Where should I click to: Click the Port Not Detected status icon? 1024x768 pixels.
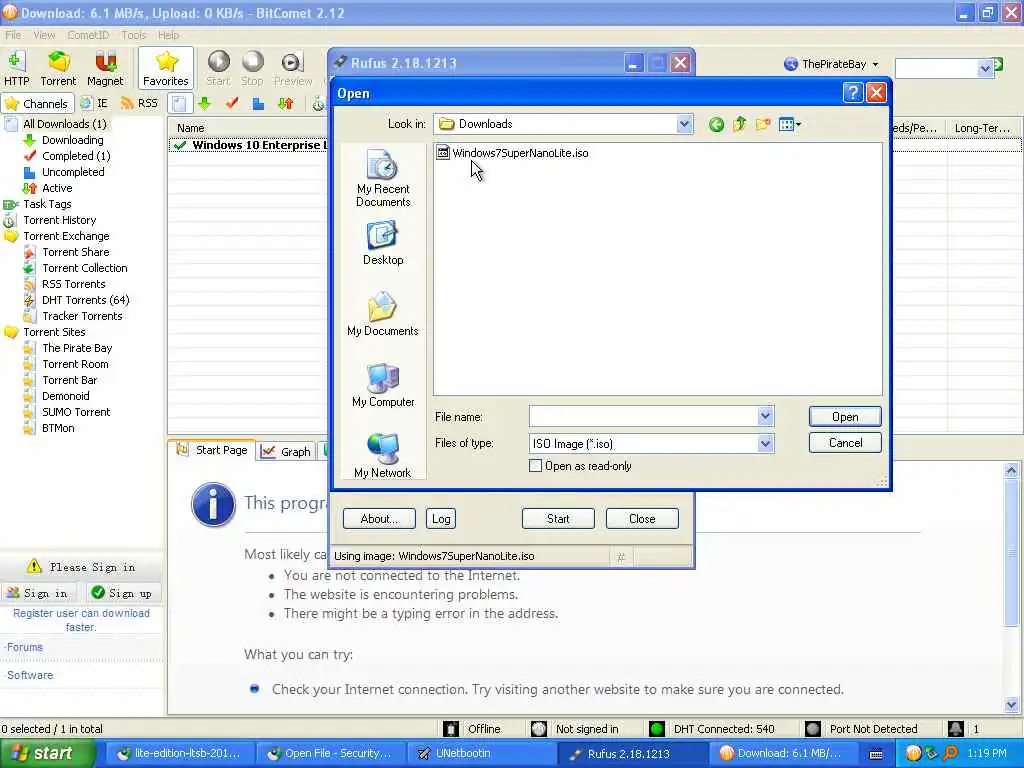(812, 729)
